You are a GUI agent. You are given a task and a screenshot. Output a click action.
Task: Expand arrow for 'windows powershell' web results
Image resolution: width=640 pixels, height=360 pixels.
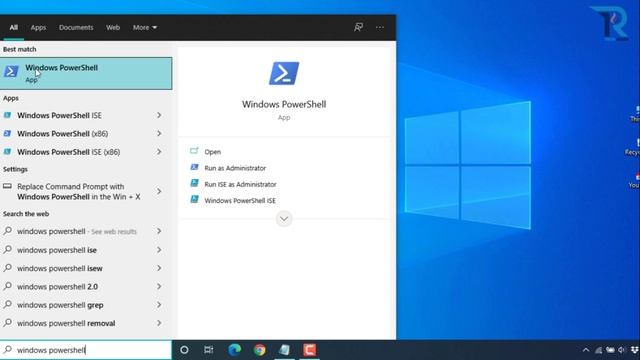pos(159,231)
